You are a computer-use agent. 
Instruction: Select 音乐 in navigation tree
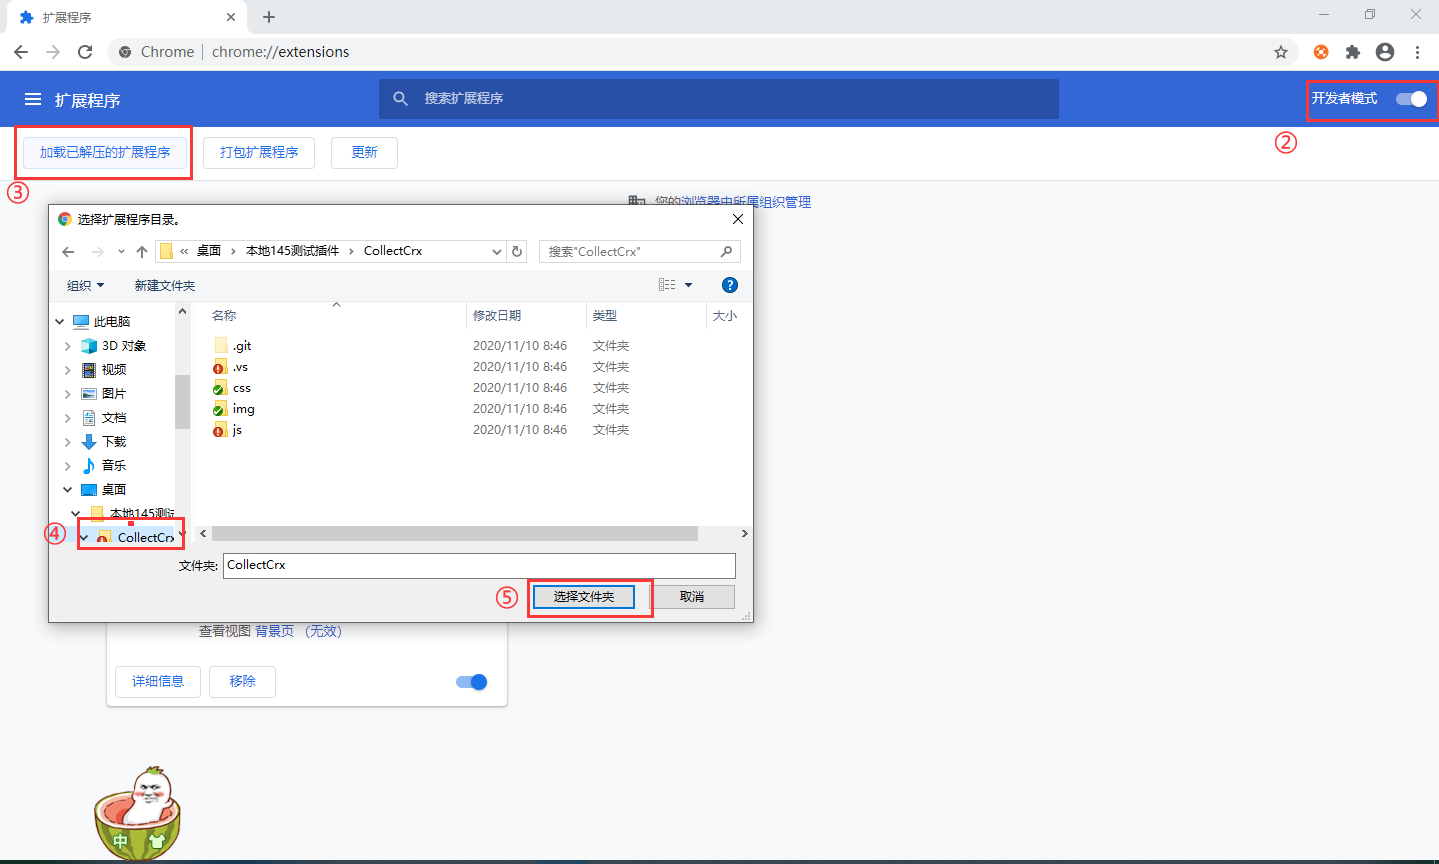(x=113, y=466)
